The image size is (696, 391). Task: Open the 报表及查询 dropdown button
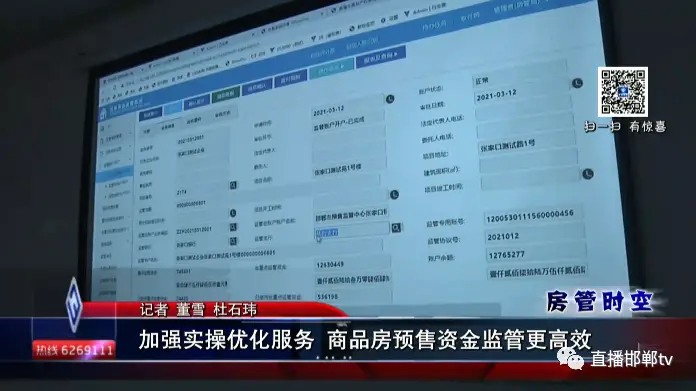pyautogui.click(x=380, y=57)
